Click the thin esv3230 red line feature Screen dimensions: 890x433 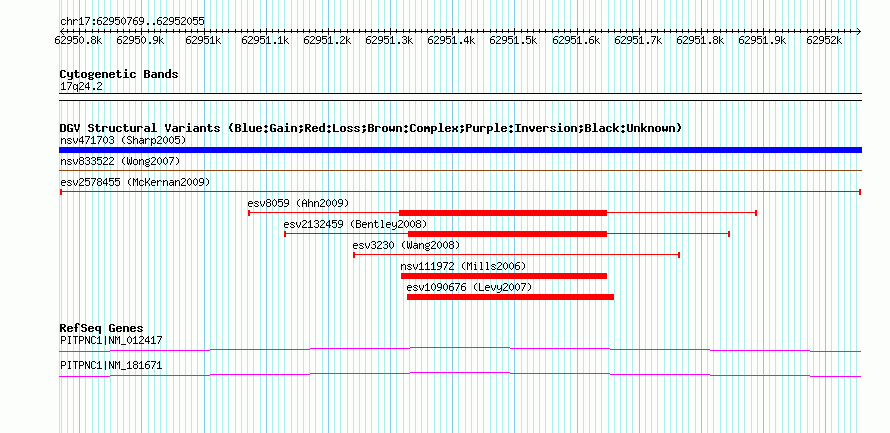517,255
